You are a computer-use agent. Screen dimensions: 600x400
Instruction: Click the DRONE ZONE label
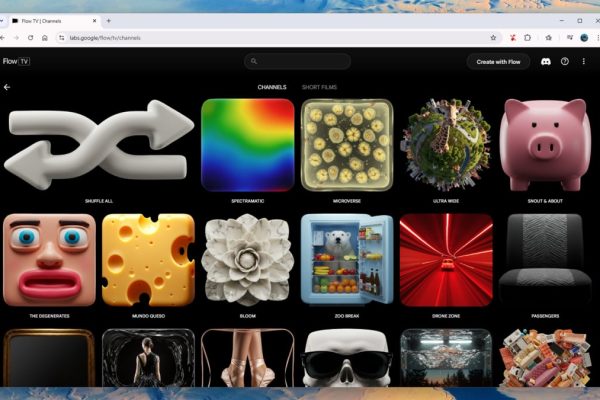click(446, 316)
